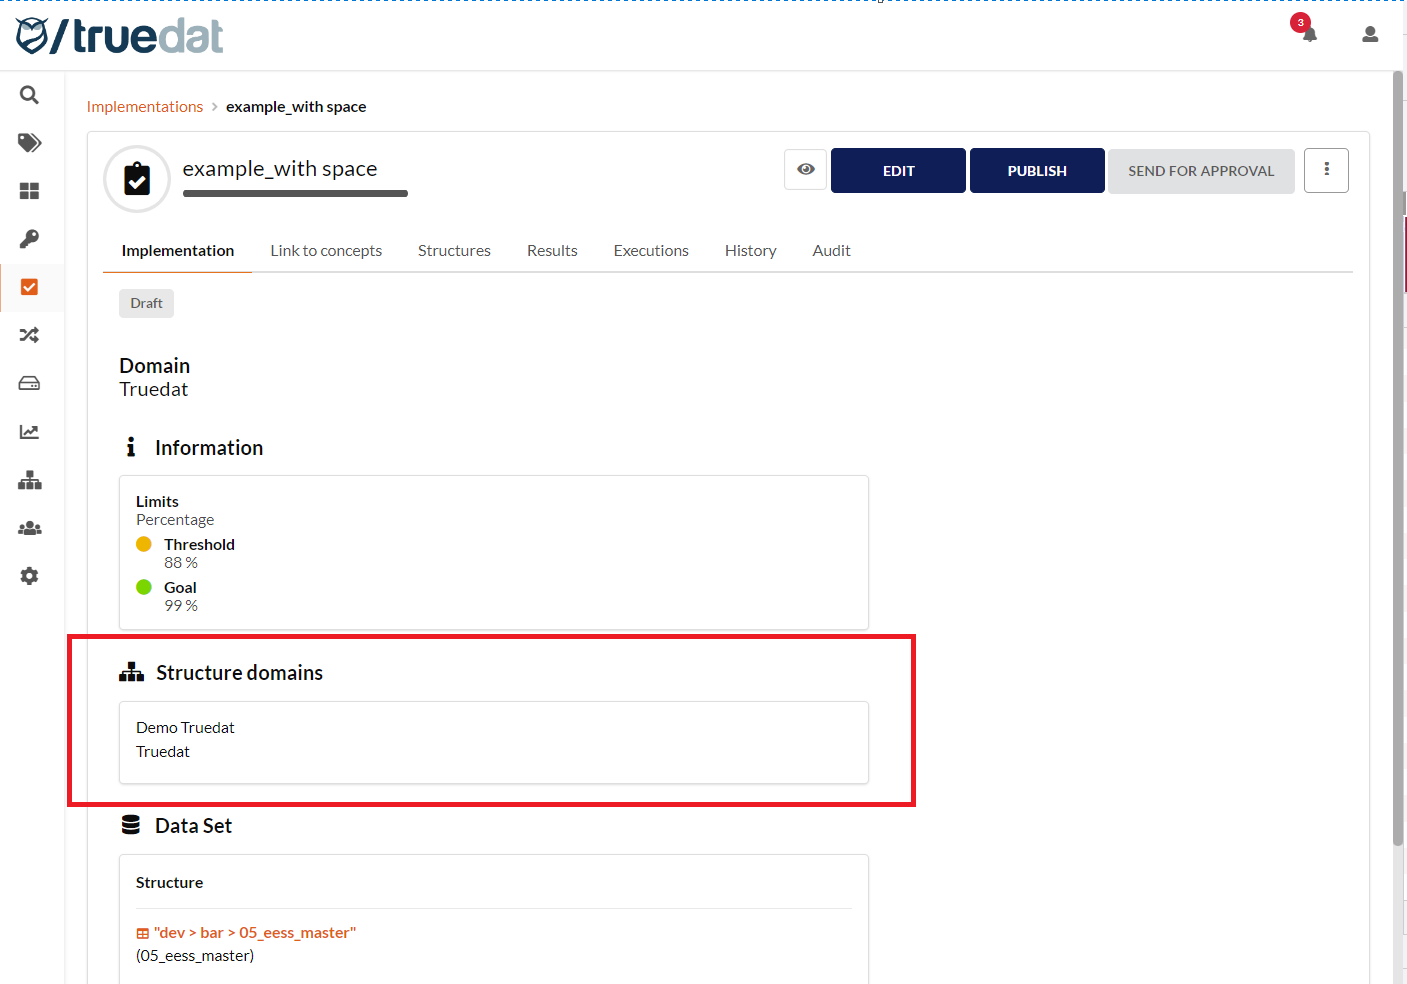Screen dimensions: 1407x984
Task: Open the line chart sidebar icon
Action: tap(29, 432)
